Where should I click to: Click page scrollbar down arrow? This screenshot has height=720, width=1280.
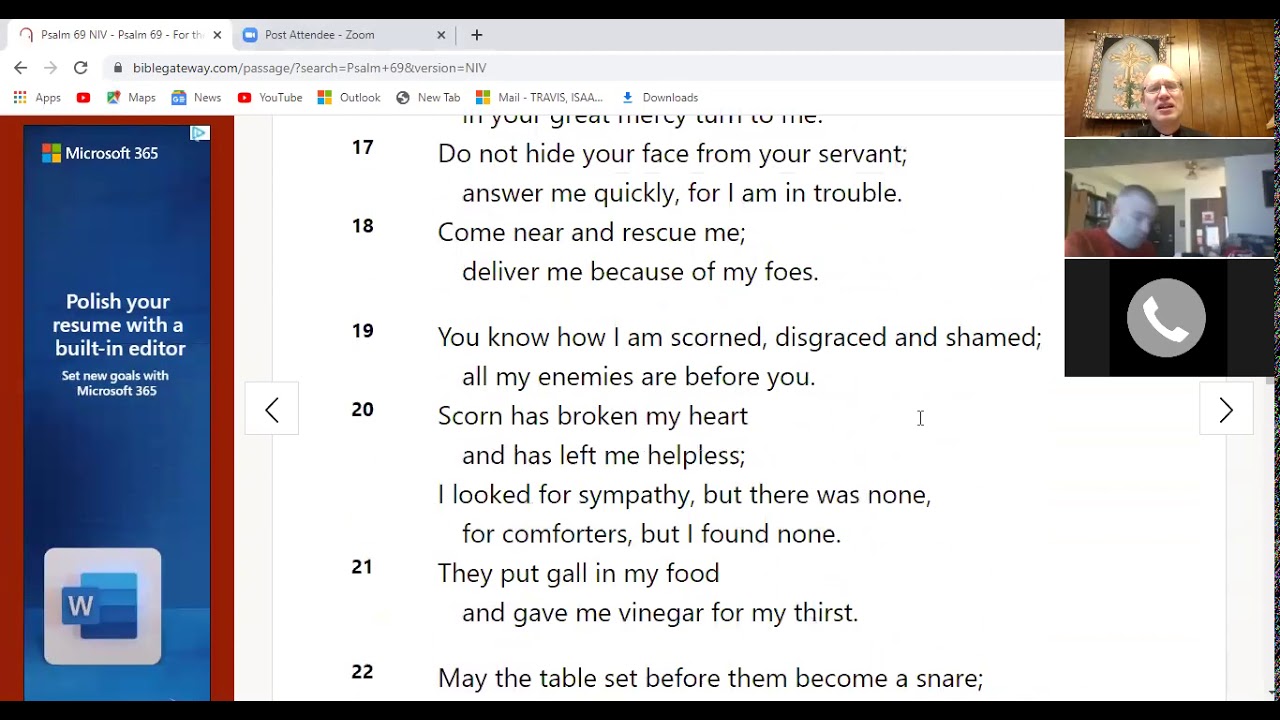click(1271, 692)
